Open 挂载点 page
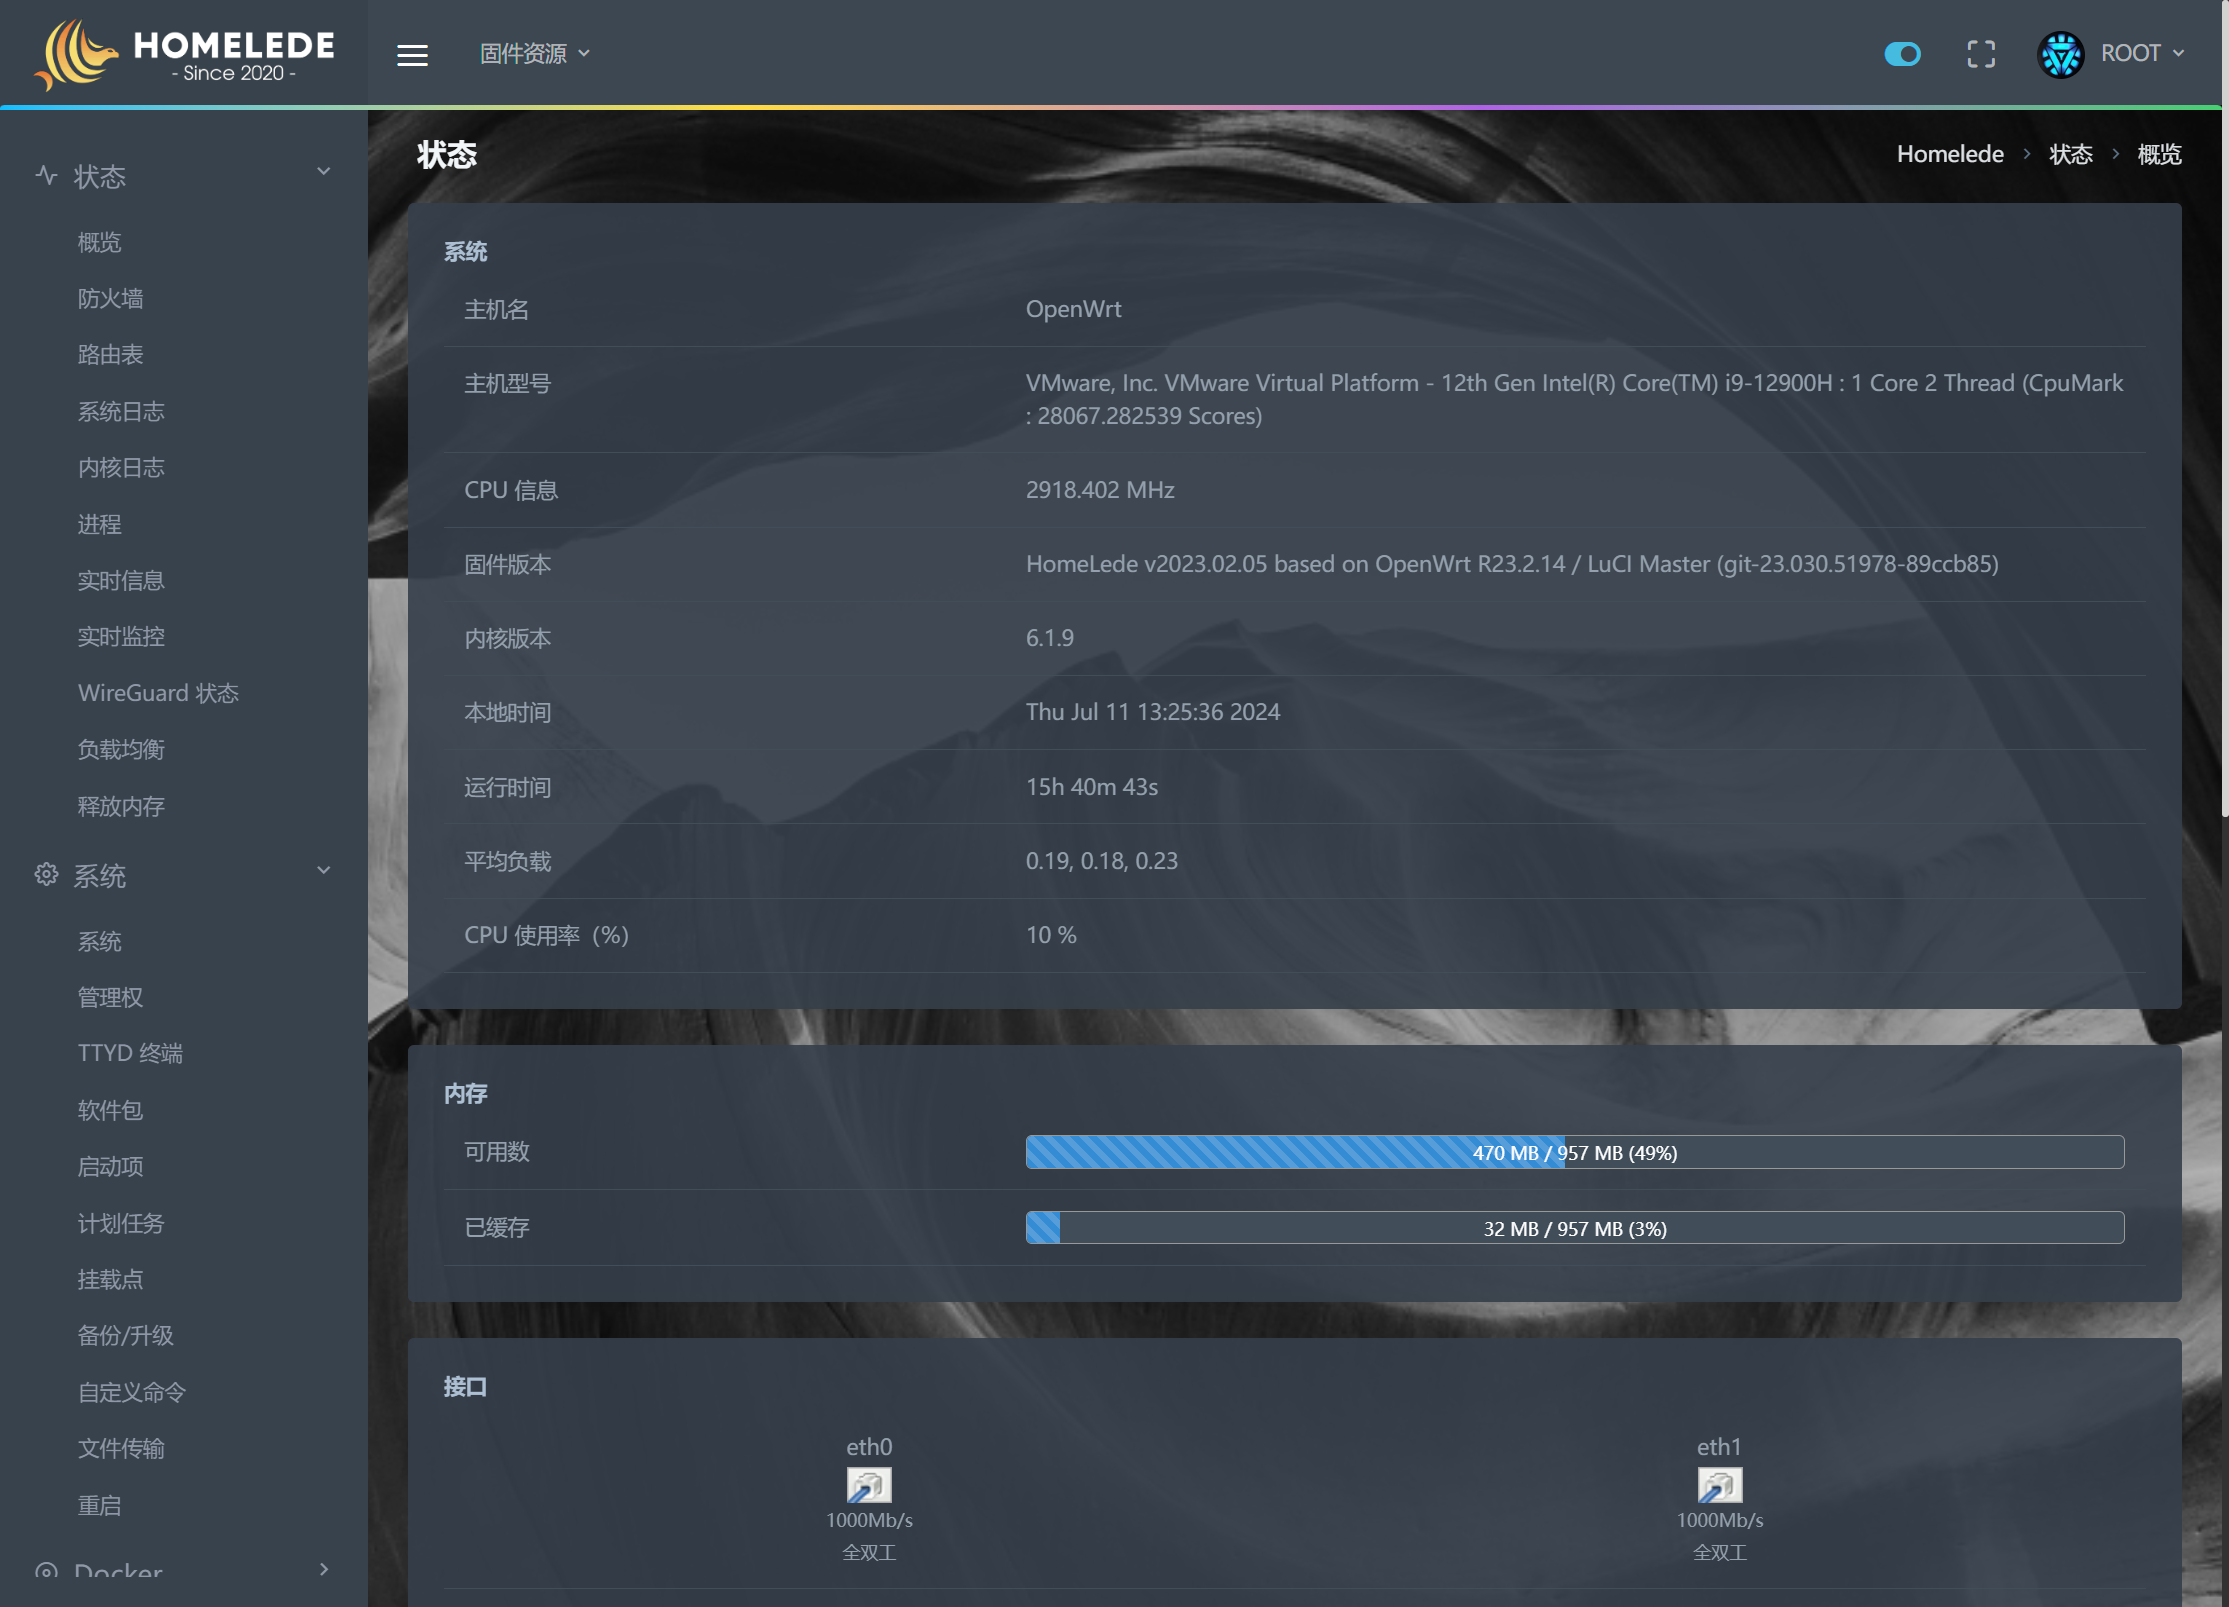Viewport: 2229px width, 1607px height. point(111,1279)
